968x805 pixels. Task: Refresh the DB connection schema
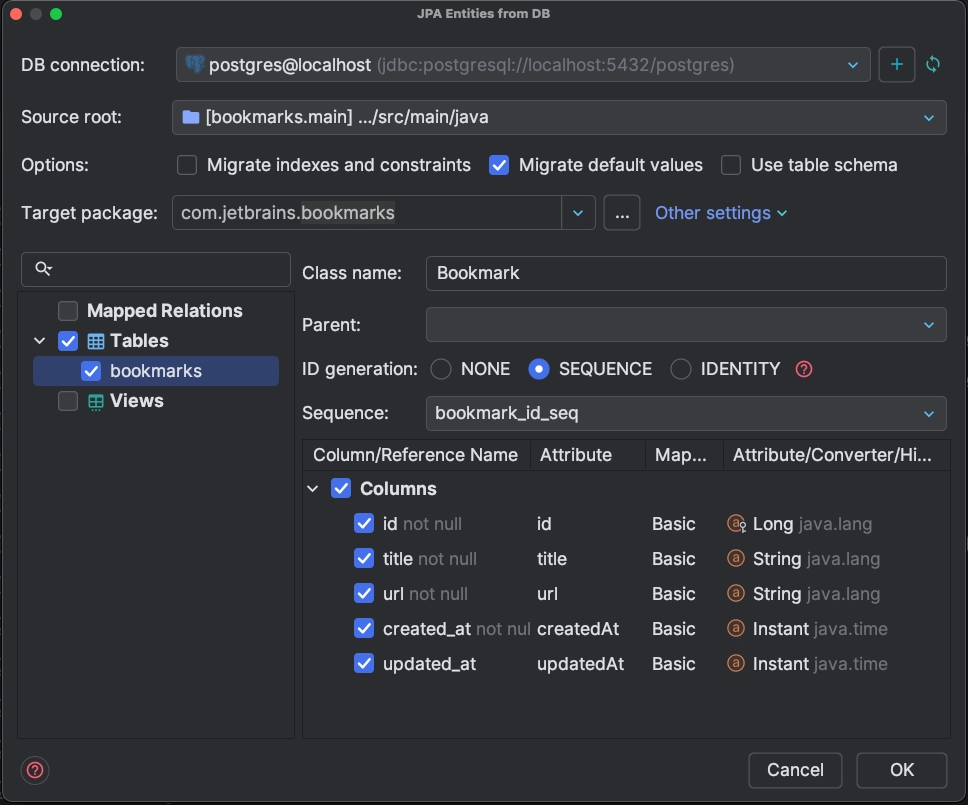[x=933, y=64]
